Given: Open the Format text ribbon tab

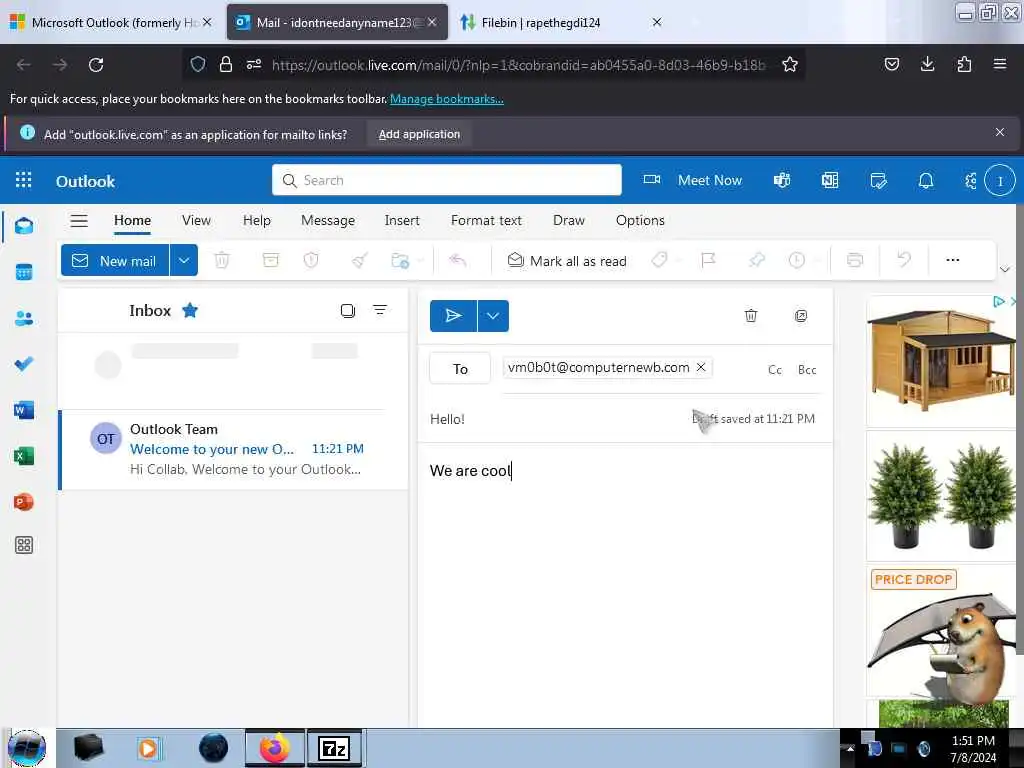Looking at the screenshot, I should pos(487,221).
